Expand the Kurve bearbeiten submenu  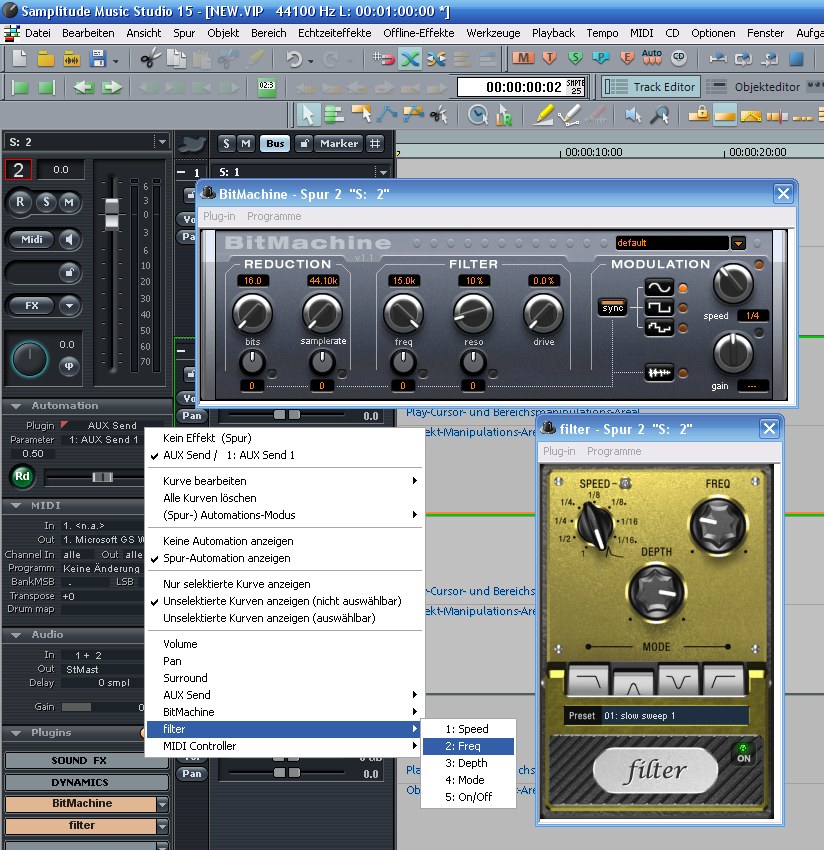point(285,481)
